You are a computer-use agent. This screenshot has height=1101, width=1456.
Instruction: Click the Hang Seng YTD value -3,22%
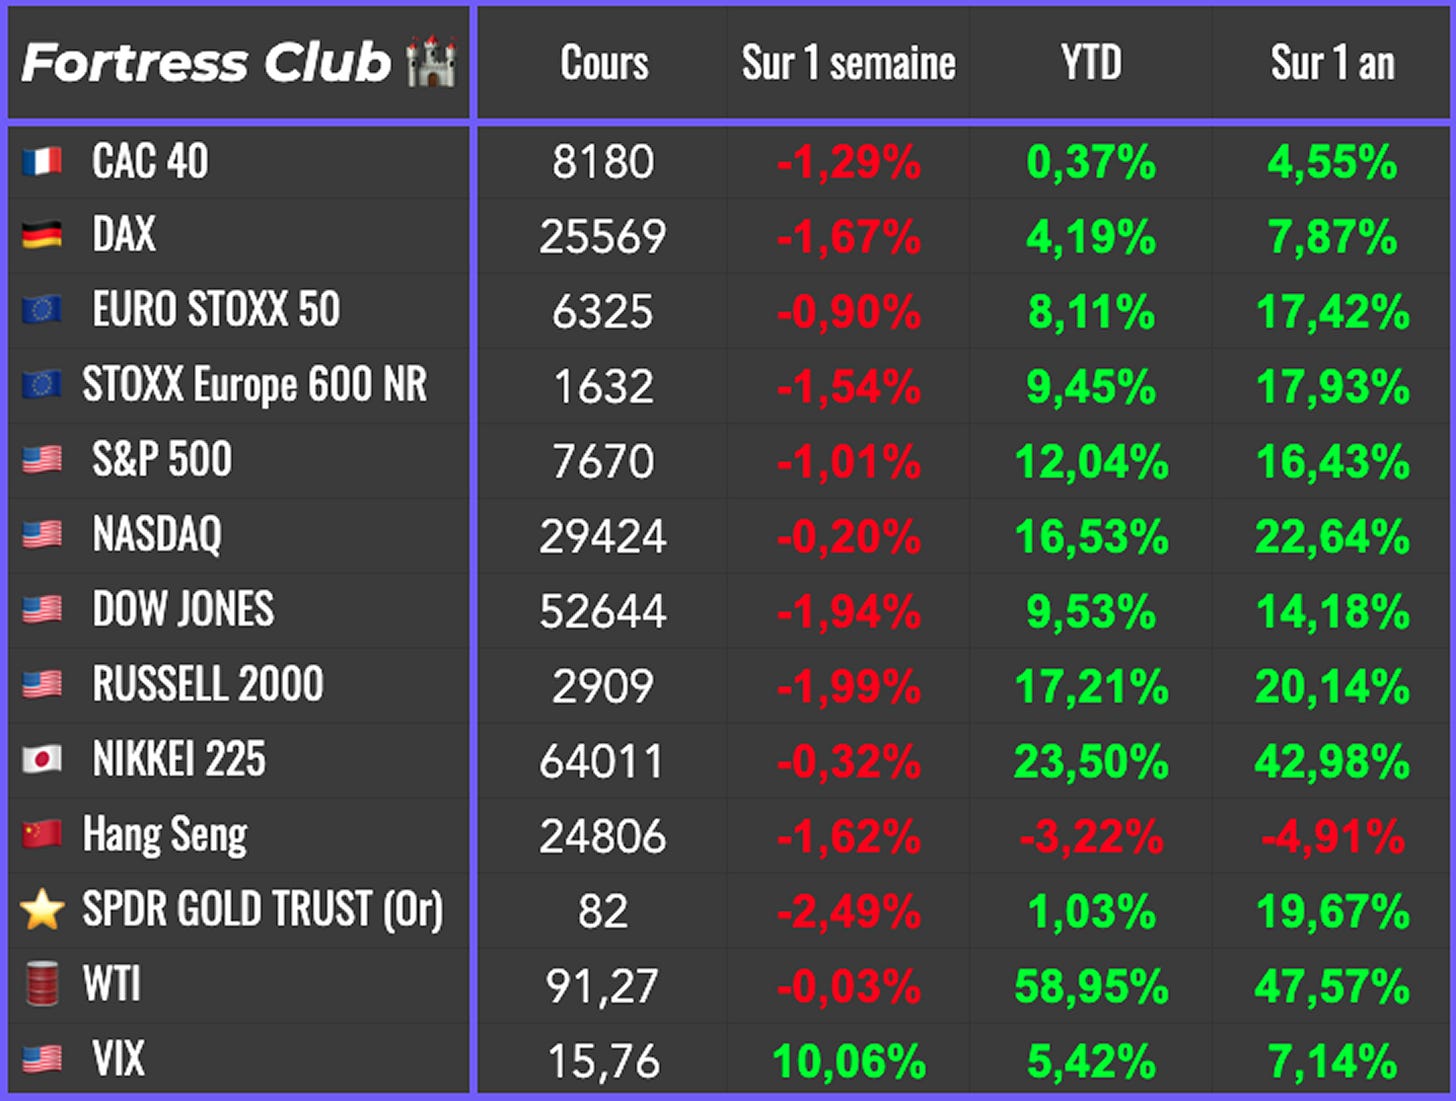coord(1091,837)
